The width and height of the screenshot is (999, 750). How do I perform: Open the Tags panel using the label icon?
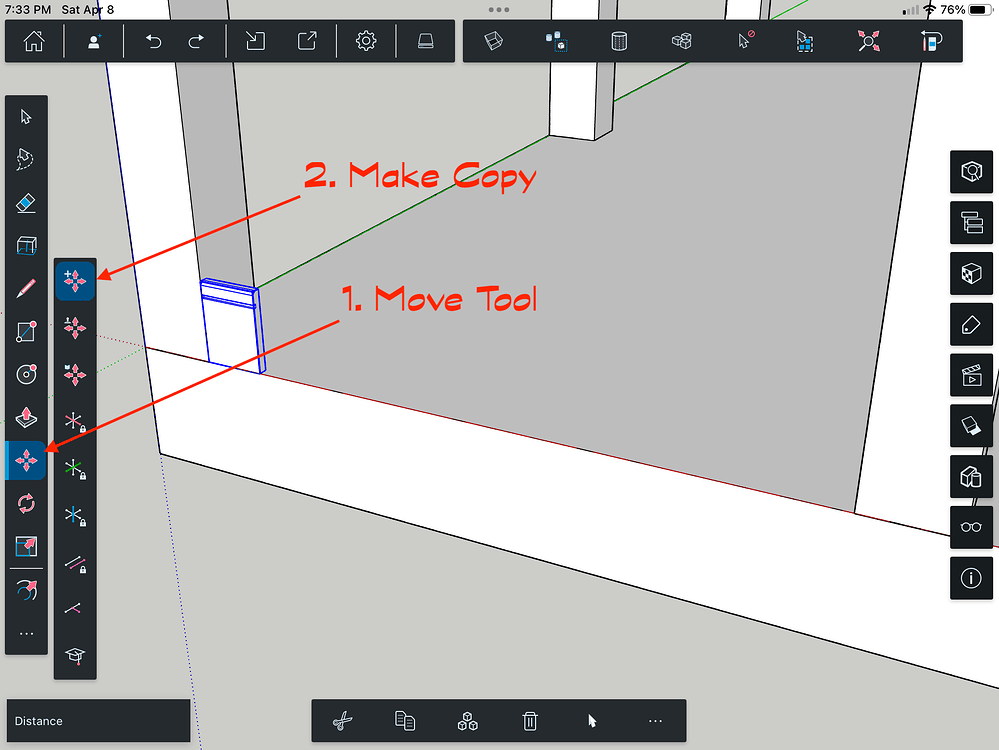[971, 324]
